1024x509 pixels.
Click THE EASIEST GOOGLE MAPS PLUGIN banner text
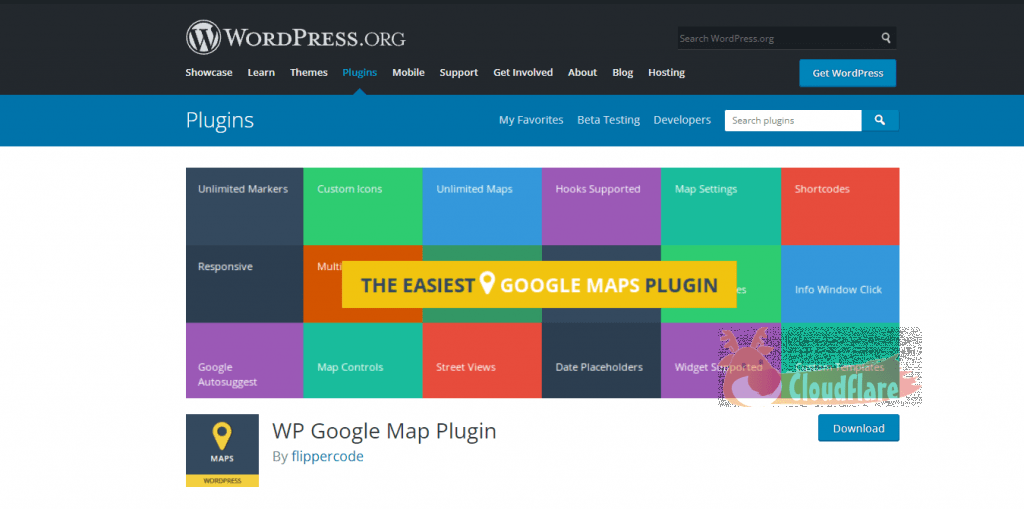coord(539,285)
